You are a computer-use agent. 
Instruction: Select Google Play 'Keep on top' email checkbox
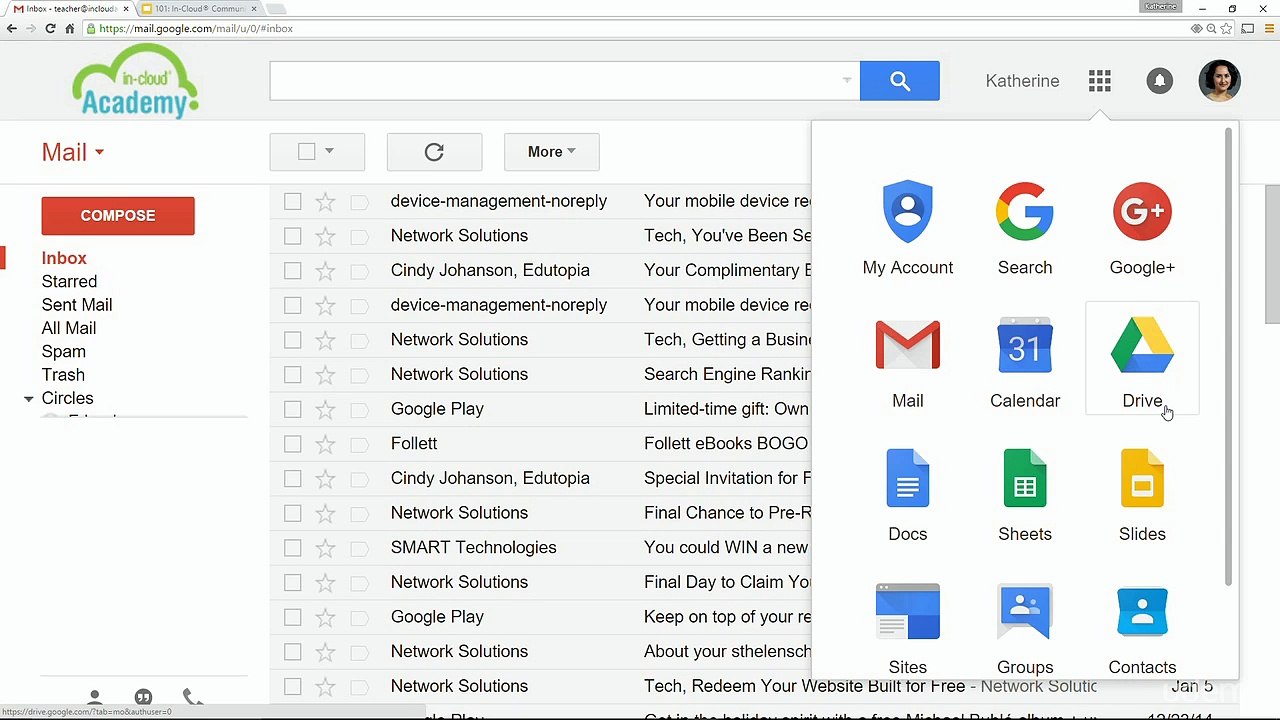click(292, 617)
